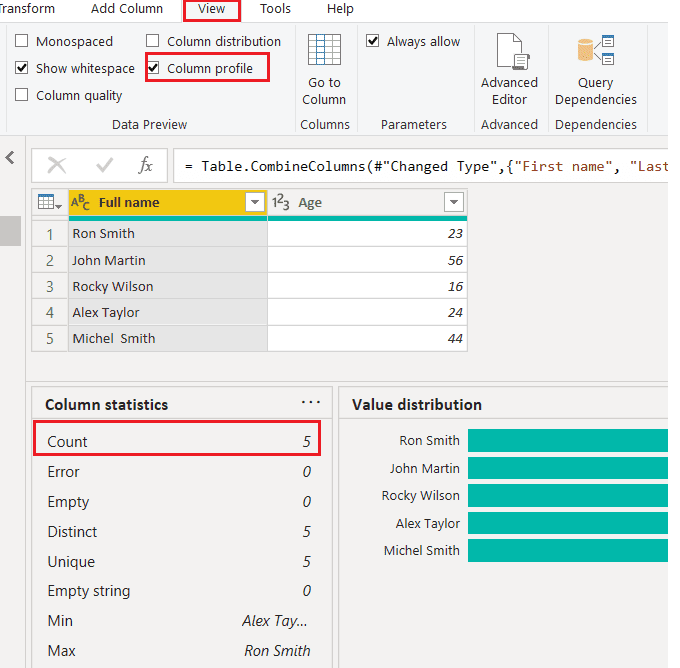This screenshot has height=668, width=680.
Task: Open the Tools tab
Action: pyautogui.click(x=275, y=9)
